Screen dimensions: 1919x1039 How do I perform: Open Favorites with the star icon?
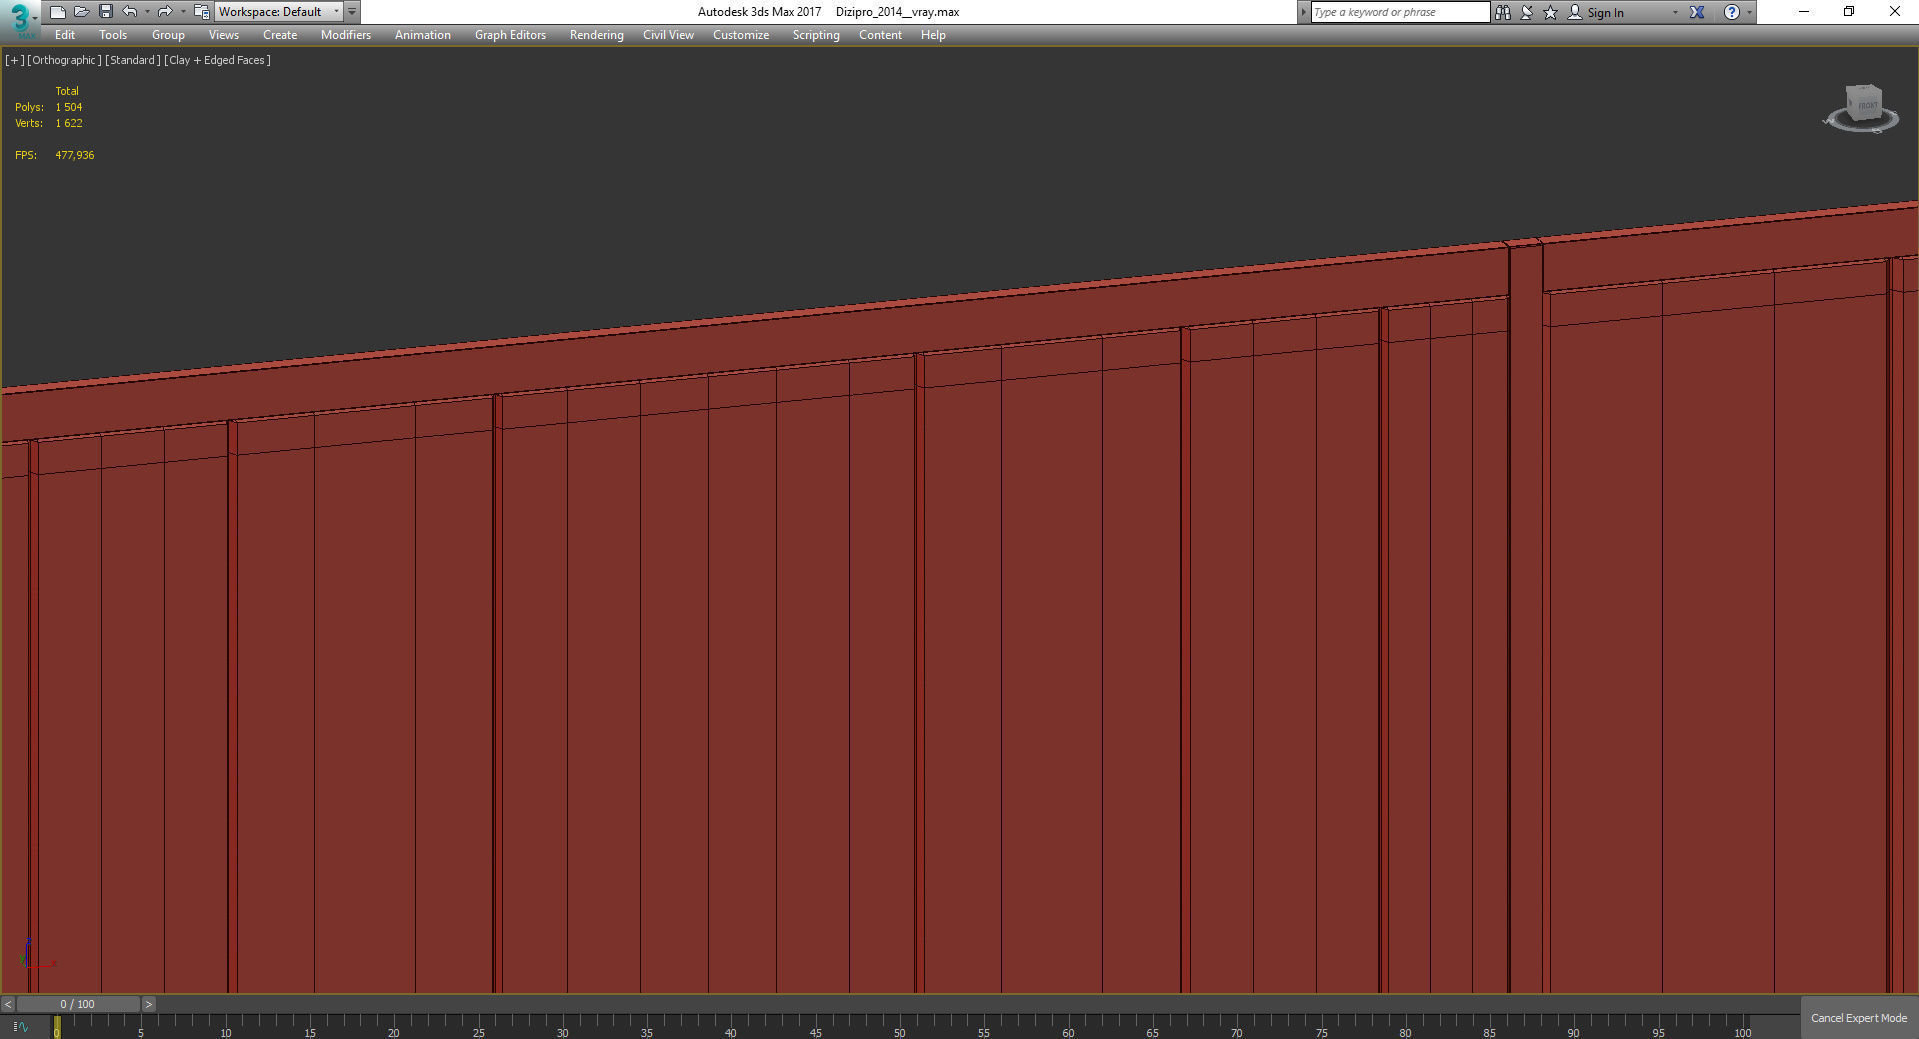[x=1551, y=12]
